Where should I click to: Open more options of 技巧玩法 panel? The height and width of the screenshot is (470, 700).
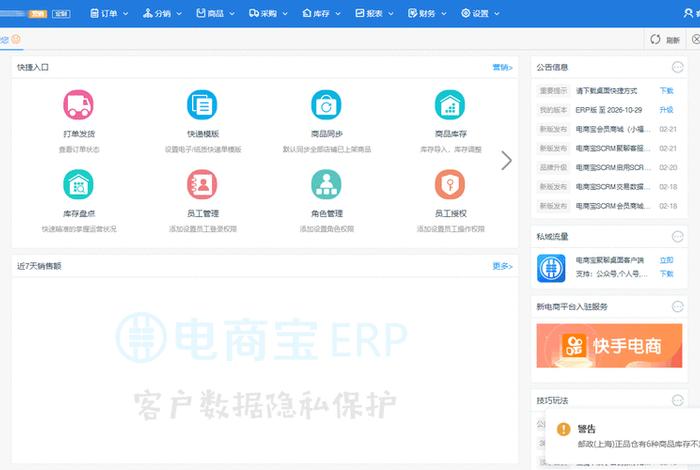[x=678, y=400]
